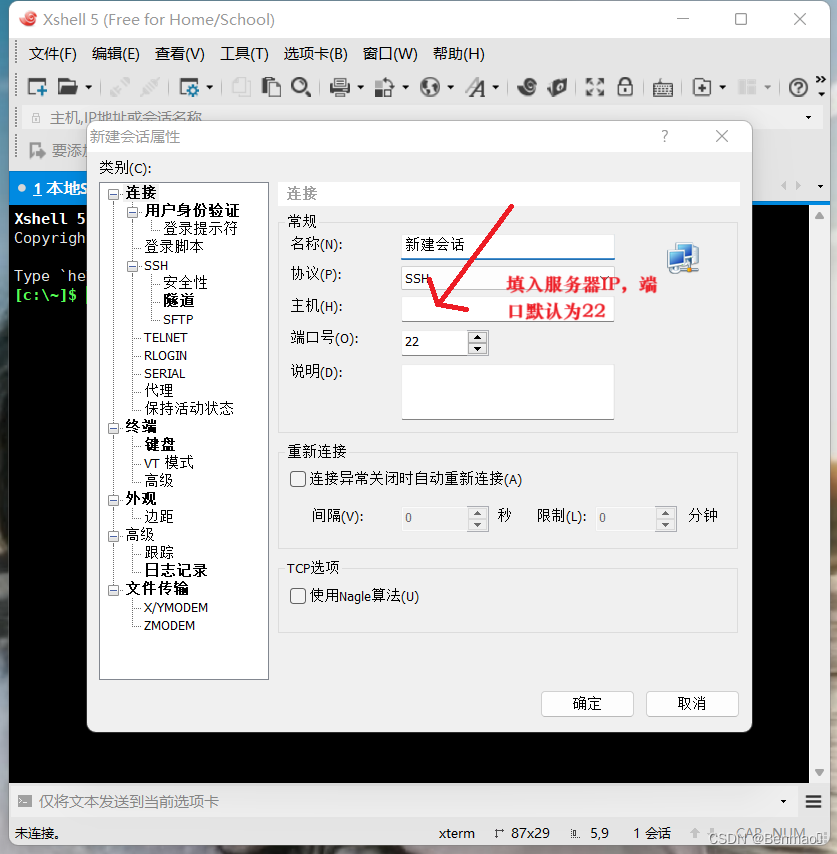Open the 文件(F) menu
Viewport: 837px width, 854px height.
click(x=52, y=53)
